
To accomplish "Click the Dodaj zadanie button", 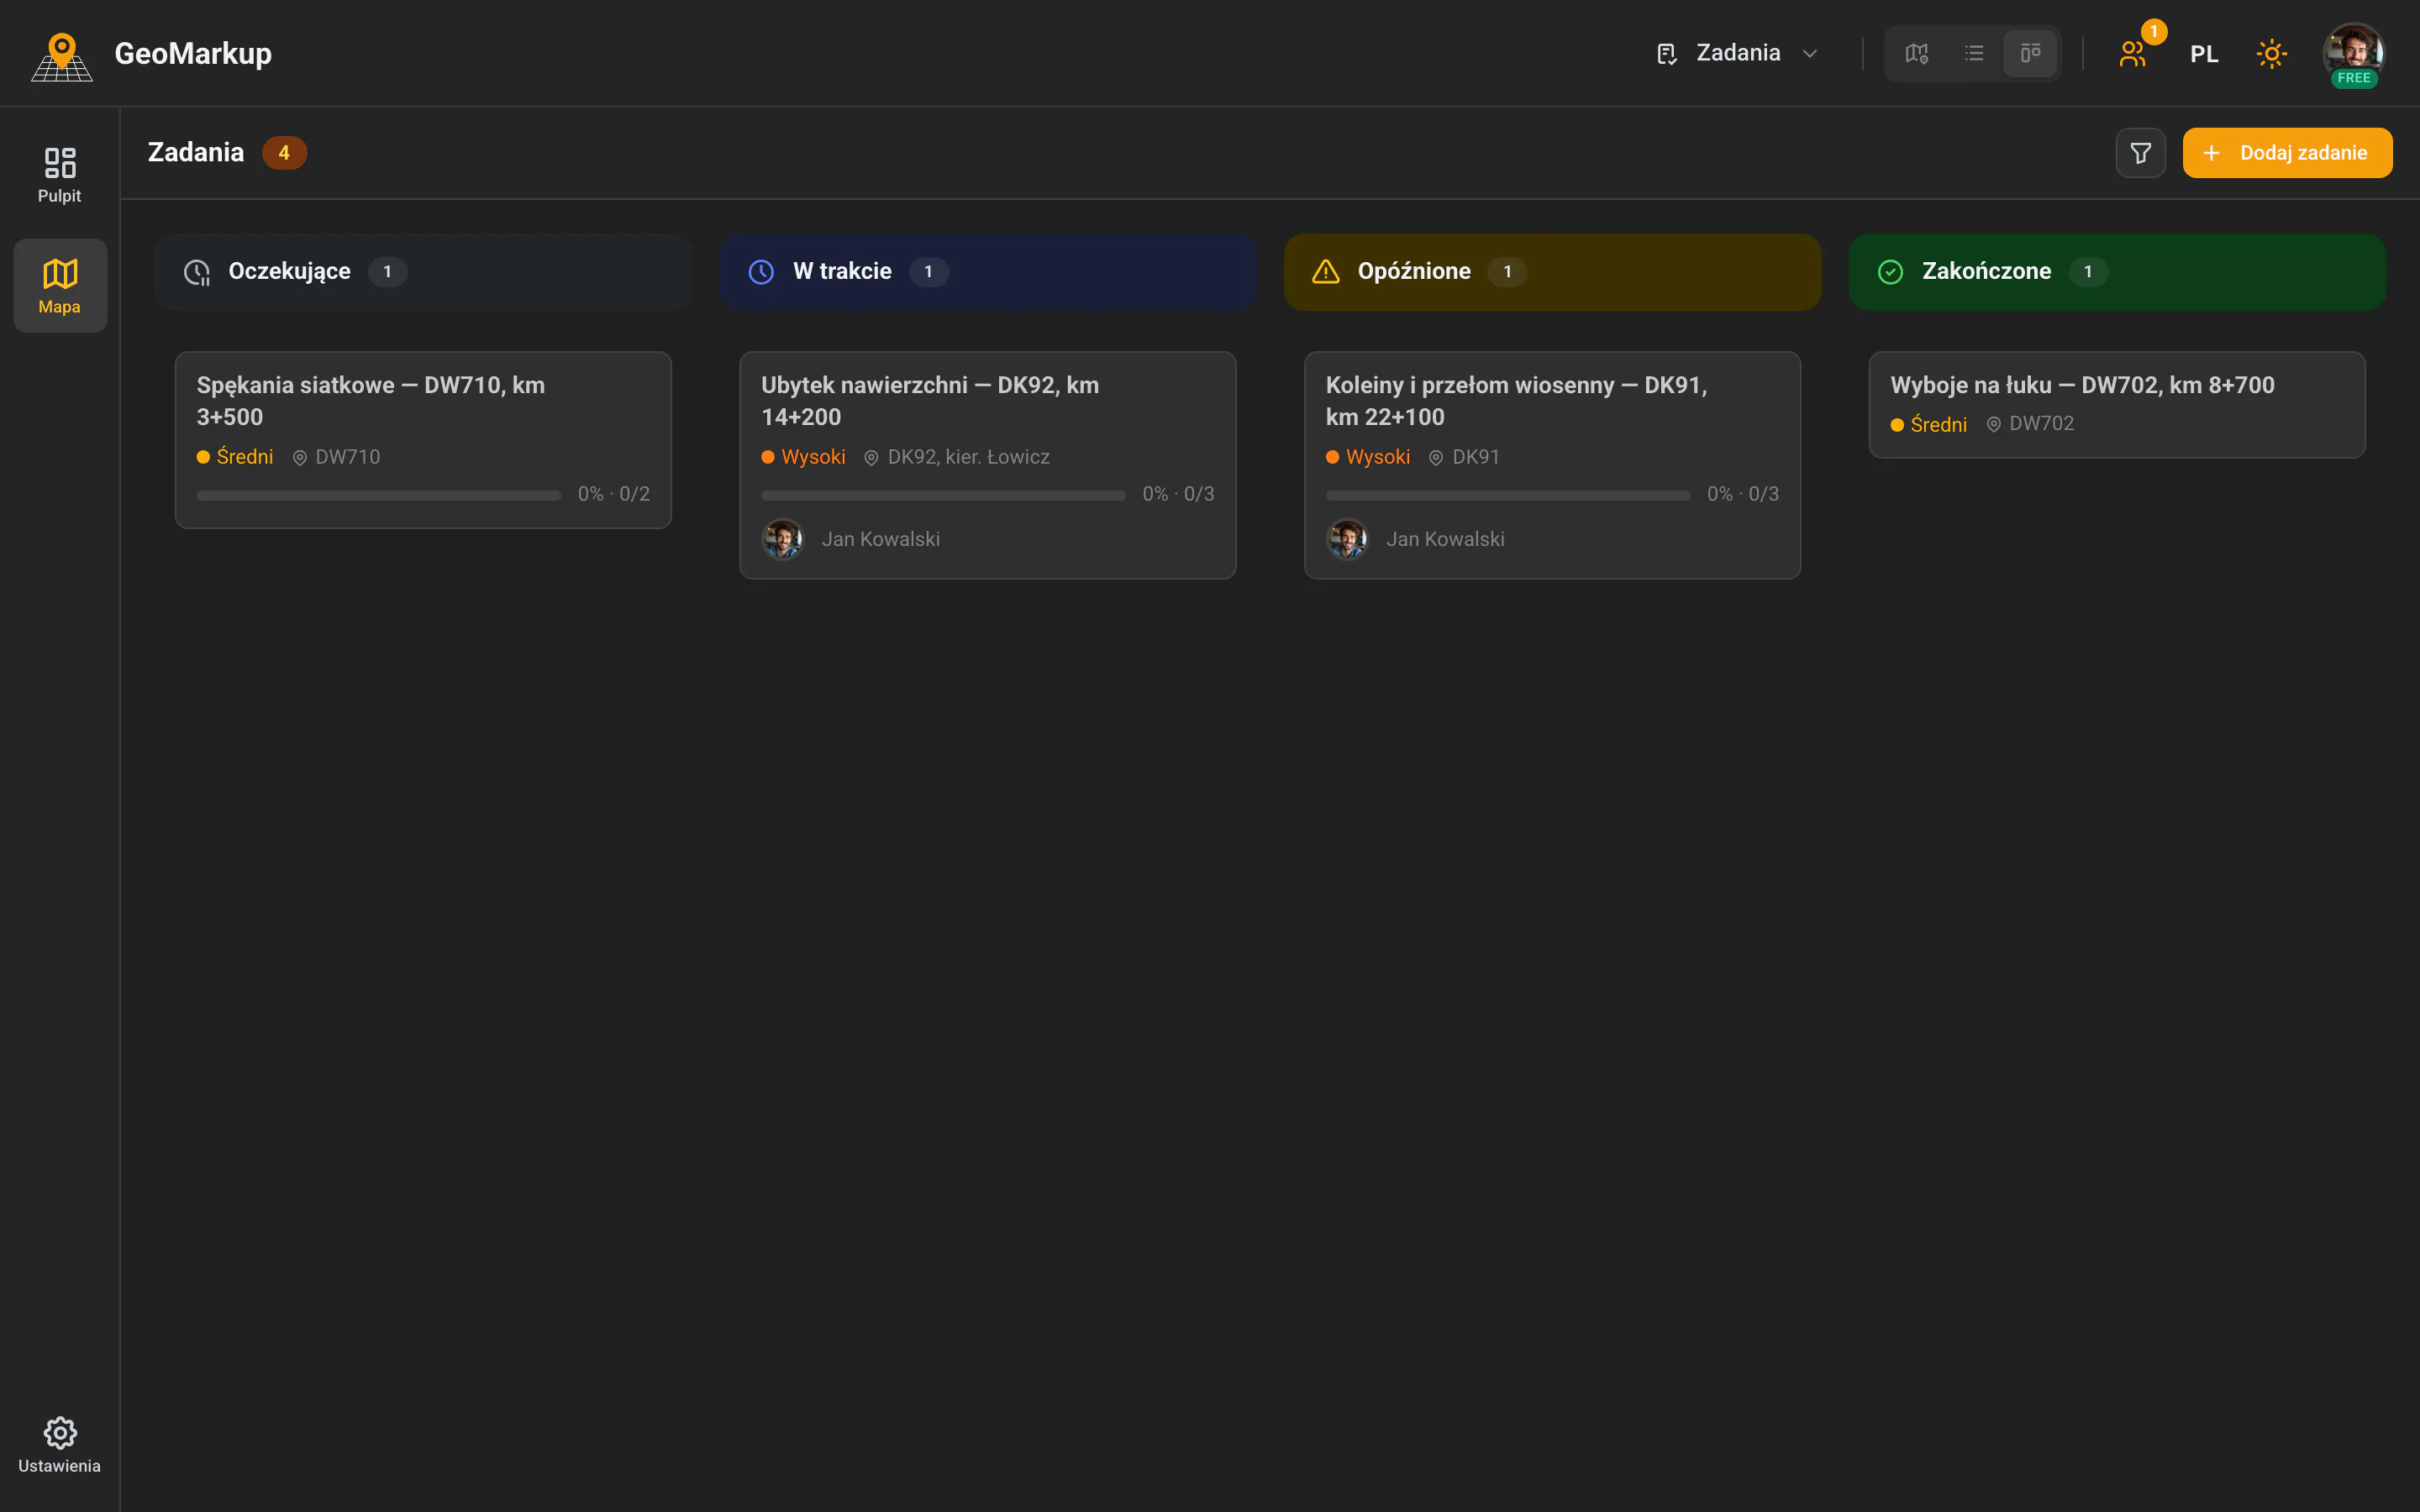I will pyautogui.click(x=2287, y=153).
